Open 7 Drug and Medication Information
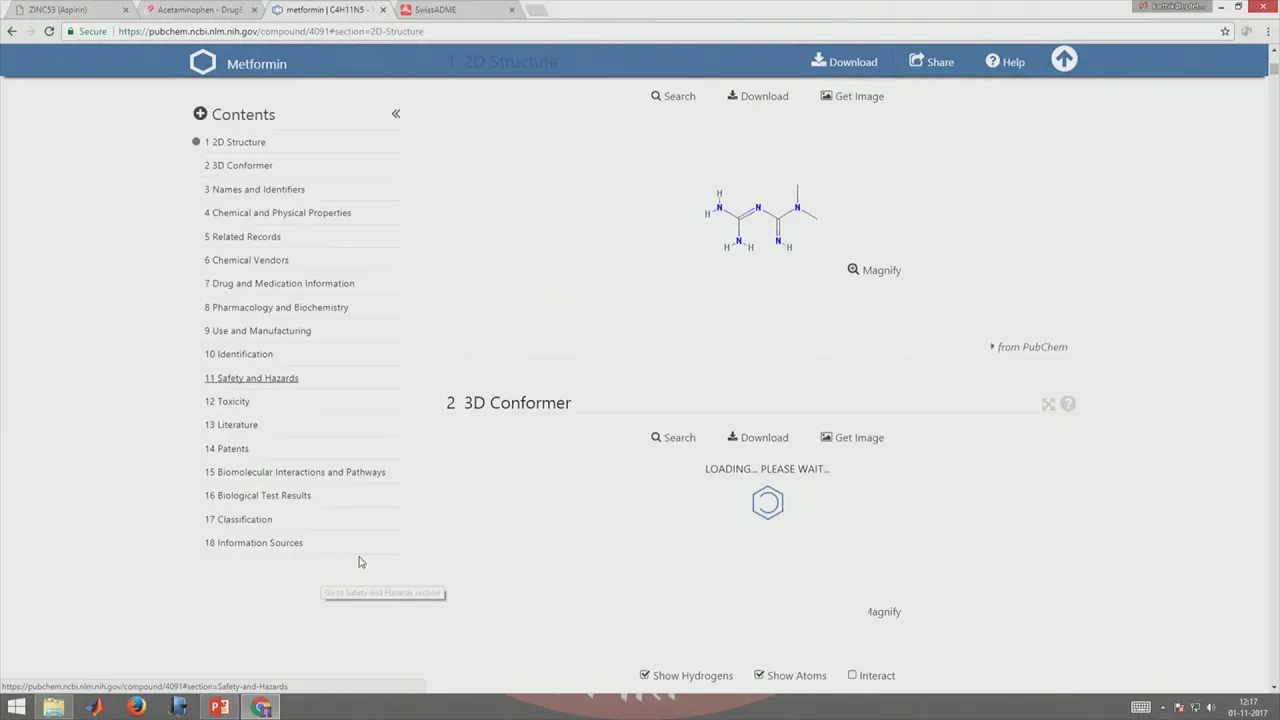This screenshot has height=720, width=1280. click(x=279, y=283)
